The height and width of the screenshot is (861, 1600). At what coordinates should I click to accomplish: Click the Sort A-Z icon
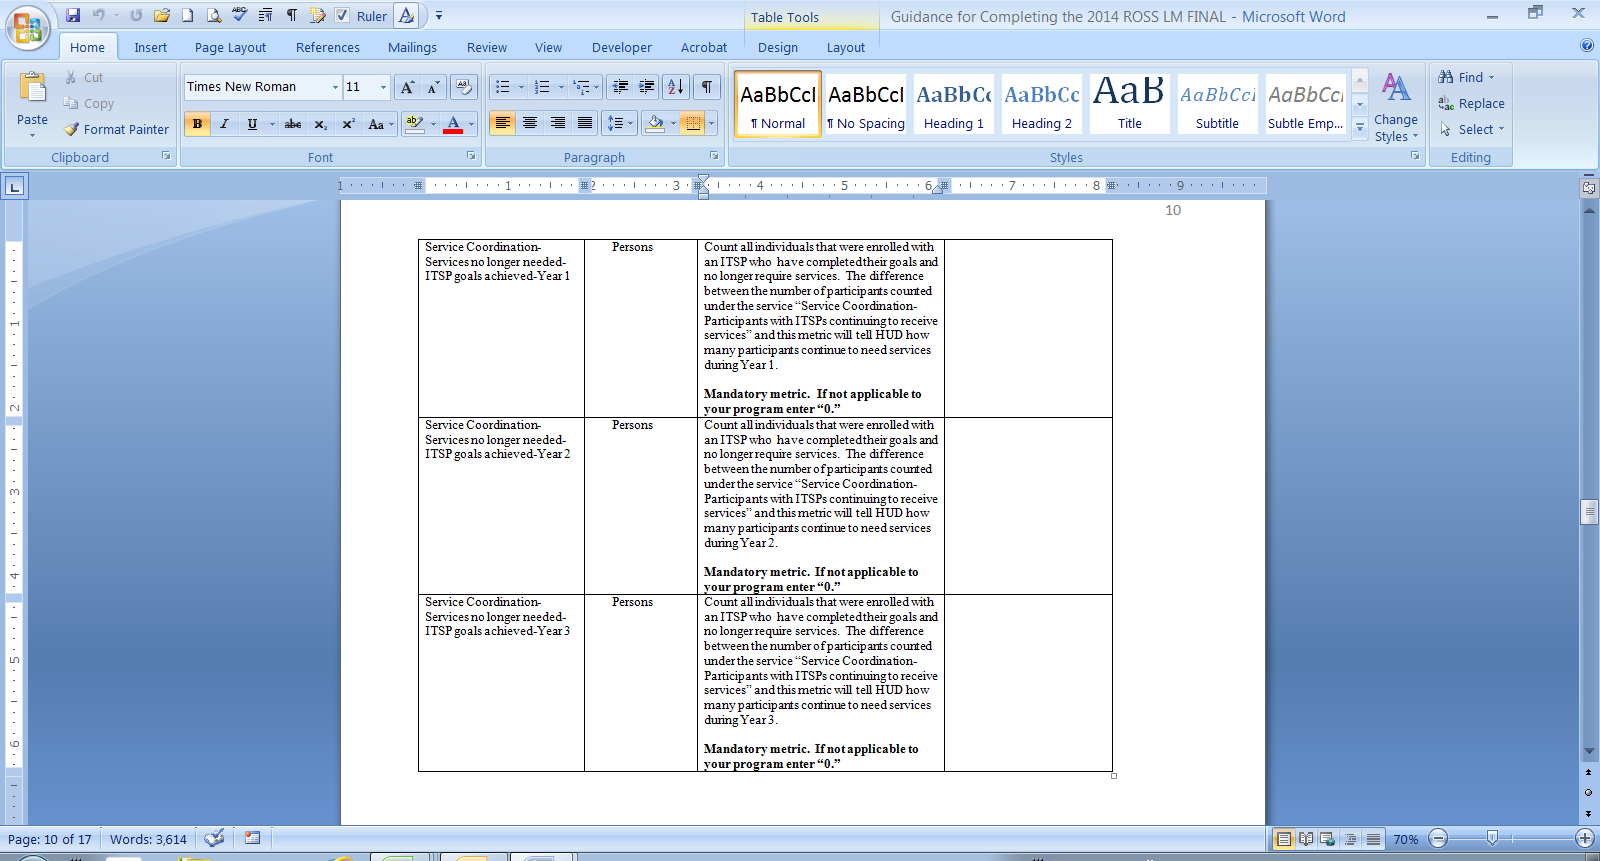(x=676, y=87)
